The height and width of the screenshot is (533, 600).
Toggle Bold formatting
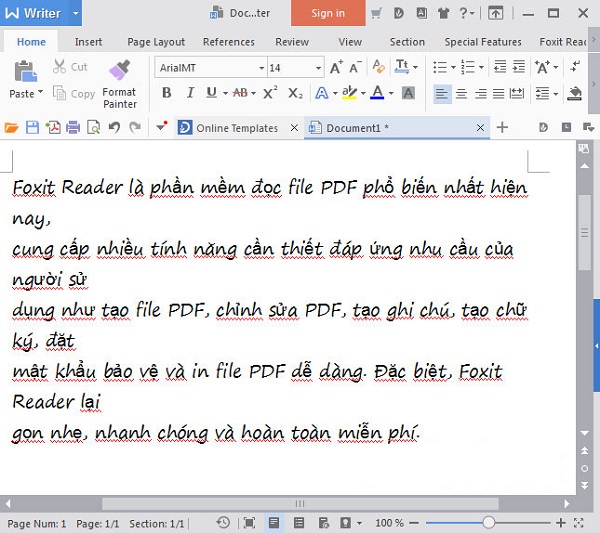click(x=166, y=93)
